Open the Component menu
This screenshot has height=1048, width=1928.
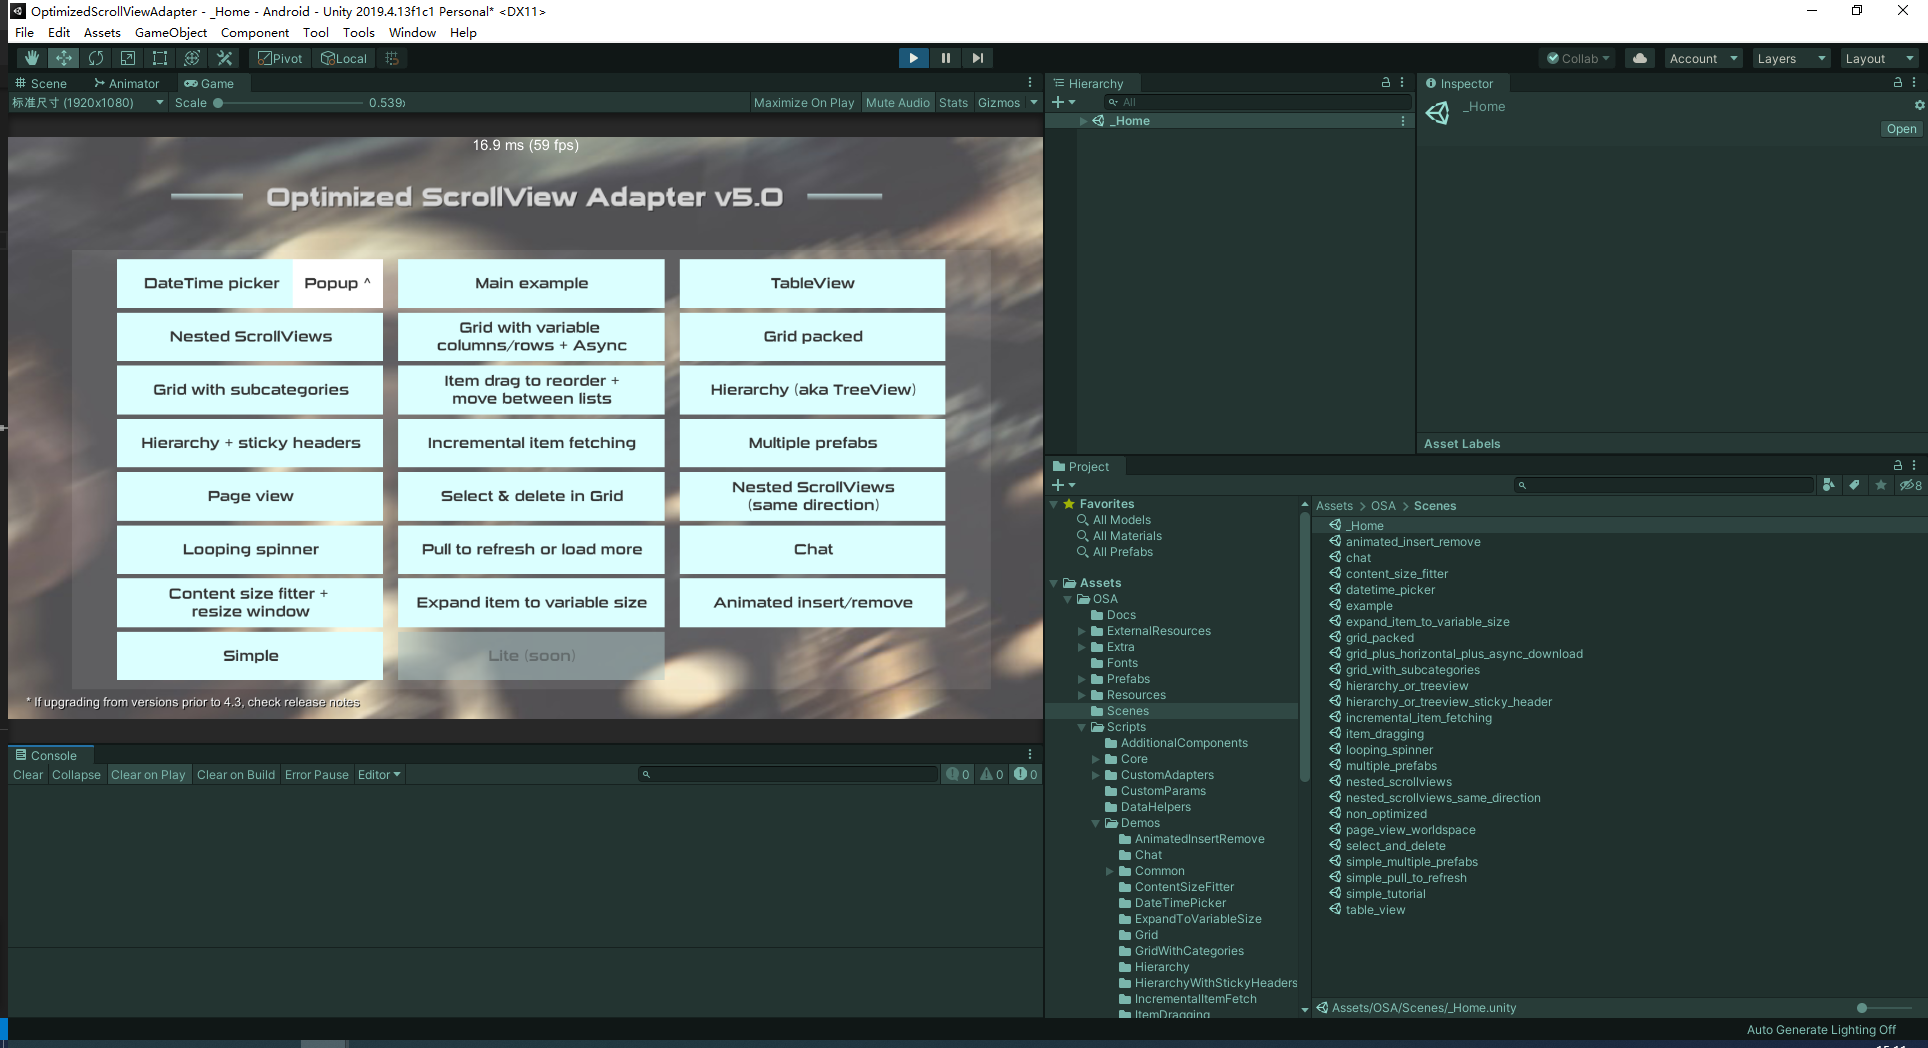[x=255, y=32]
